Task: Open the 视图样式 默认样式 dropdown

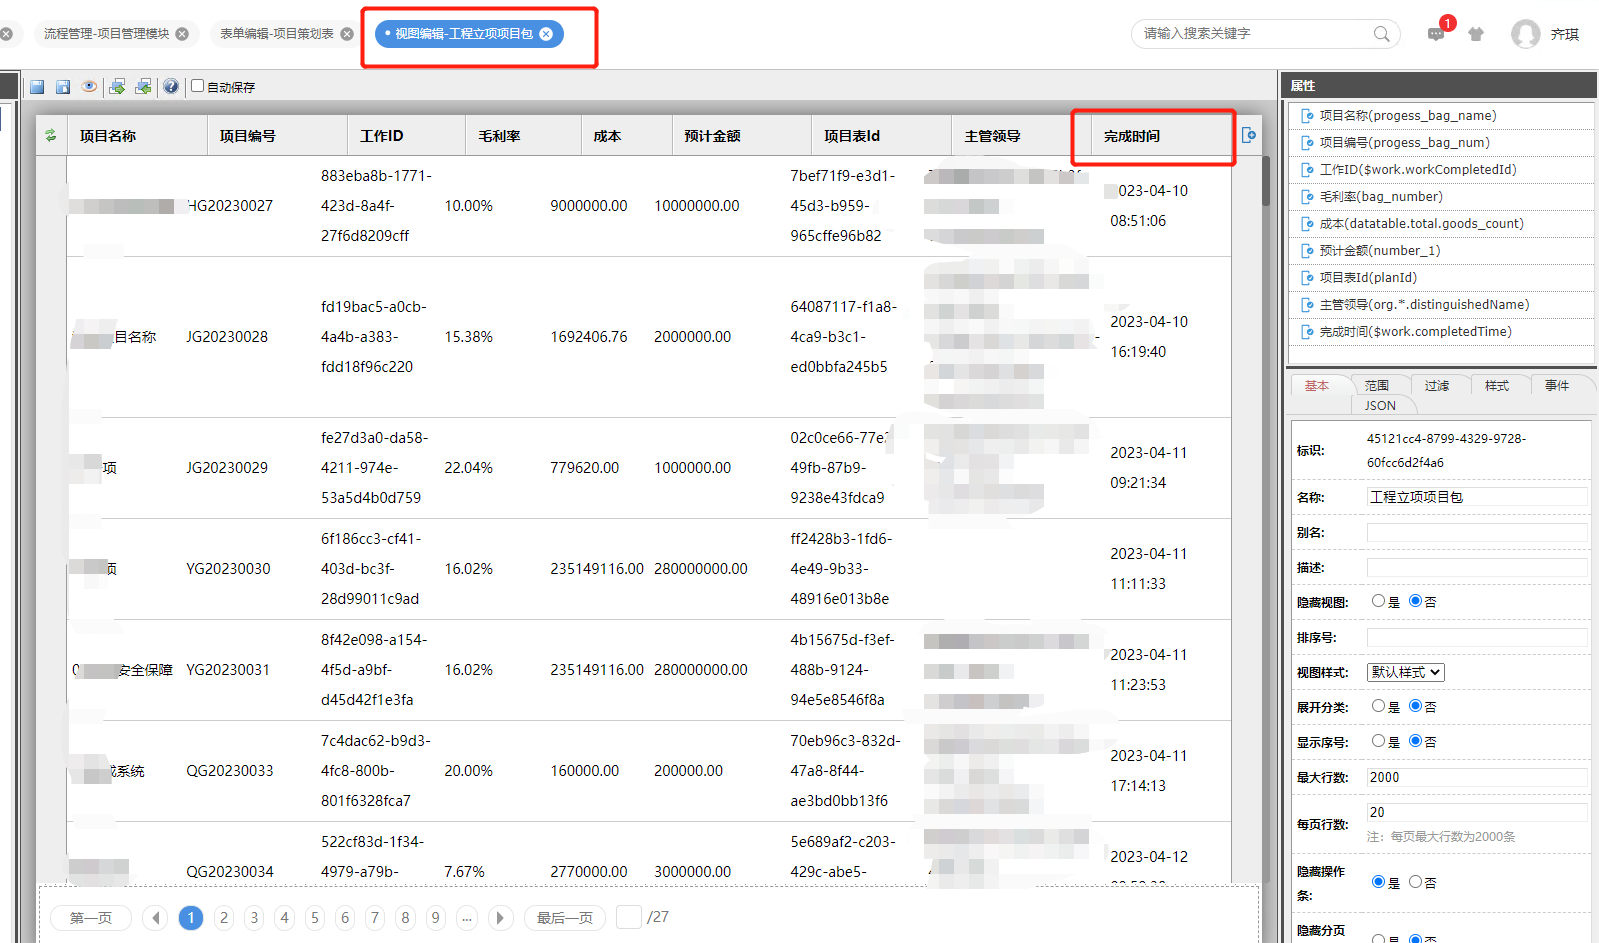Action: (1405, 672)
